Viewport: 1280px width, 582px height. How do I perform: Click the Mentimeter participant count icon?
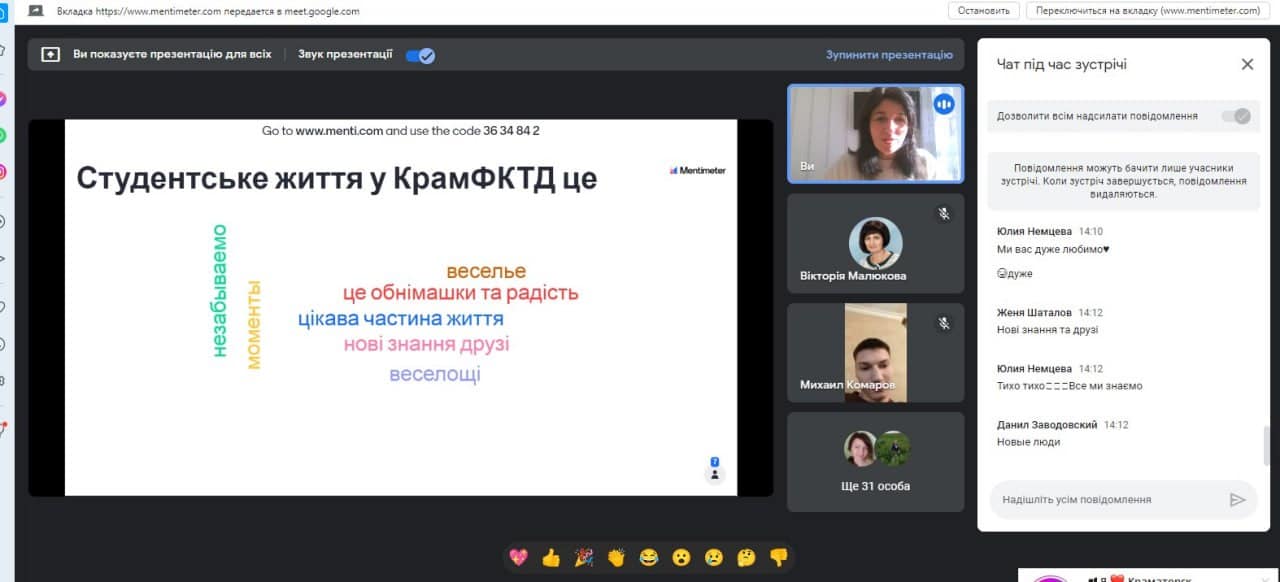click(x=715, y=470)
